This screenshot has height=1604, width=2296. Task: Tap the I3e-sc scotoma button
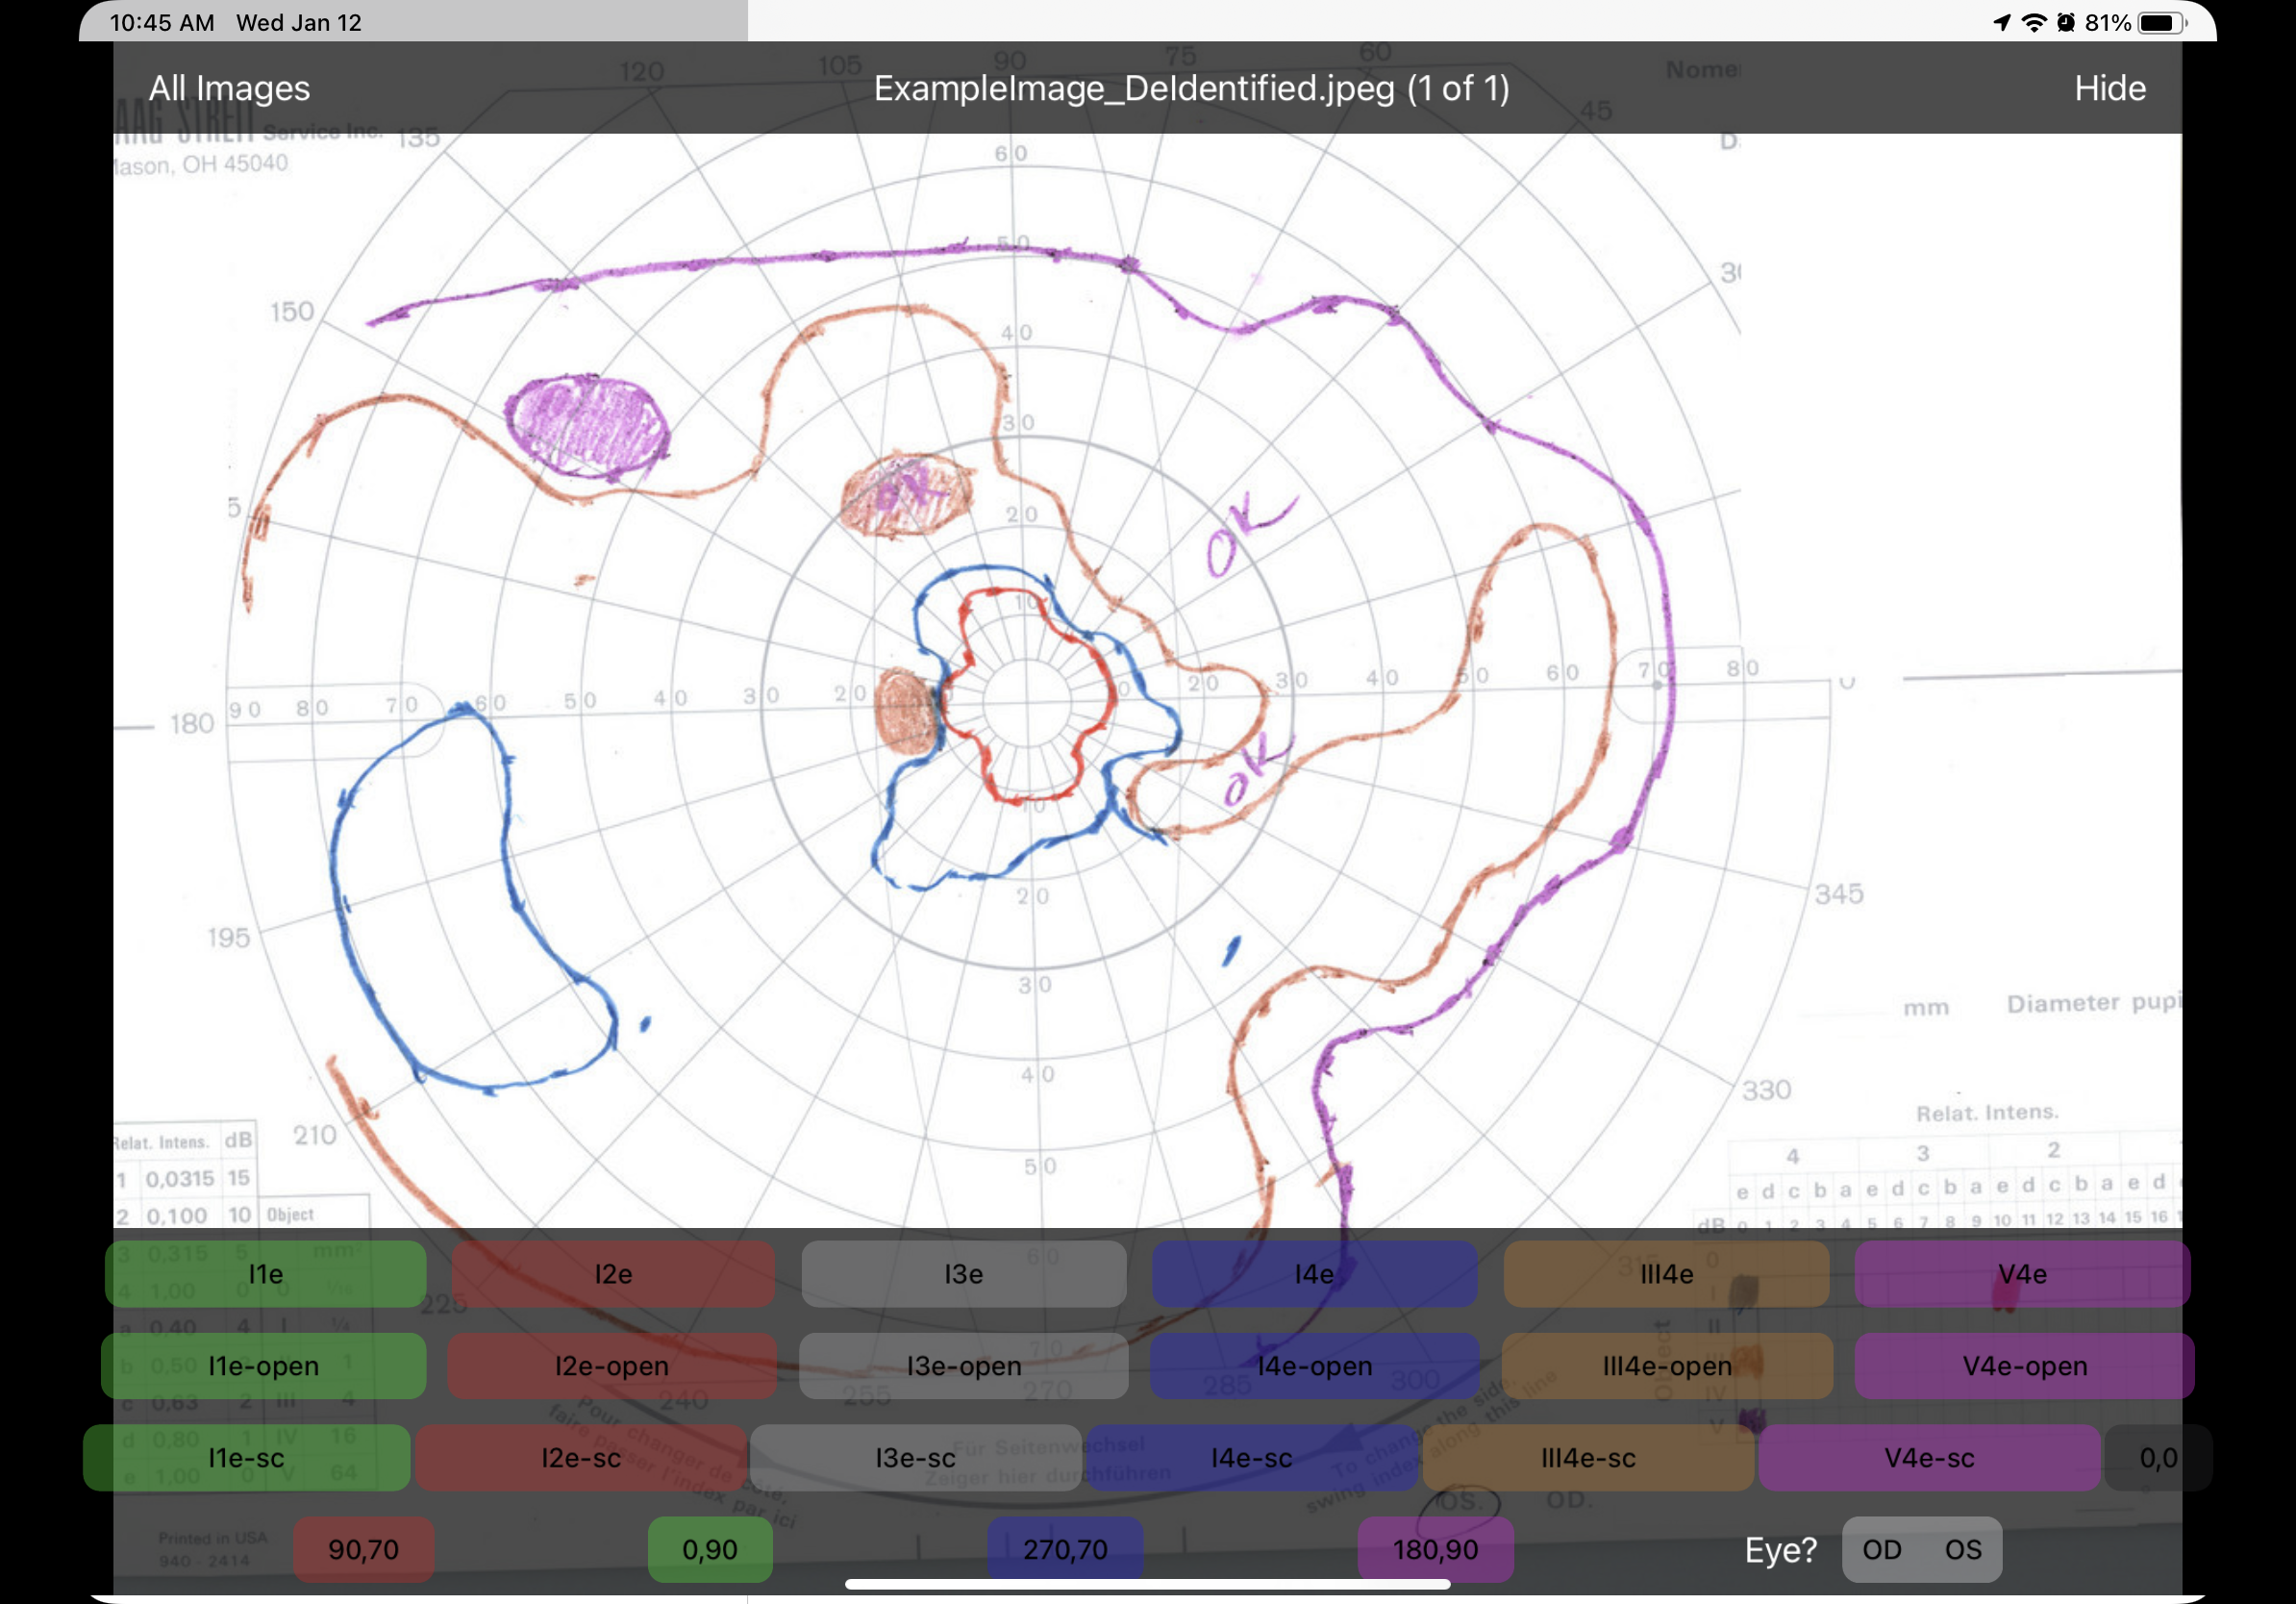pyautogui.click(x=915, y=1458)
